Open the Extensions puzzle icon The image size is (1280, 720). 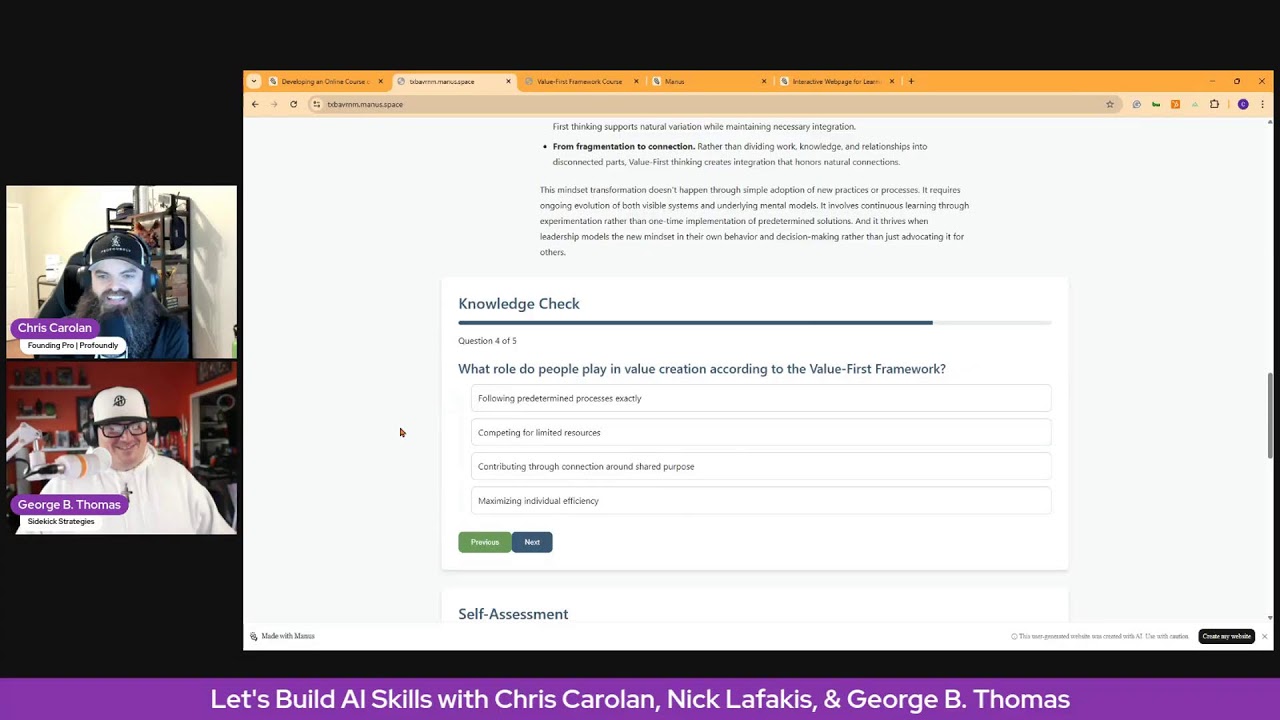point(1214,104)
